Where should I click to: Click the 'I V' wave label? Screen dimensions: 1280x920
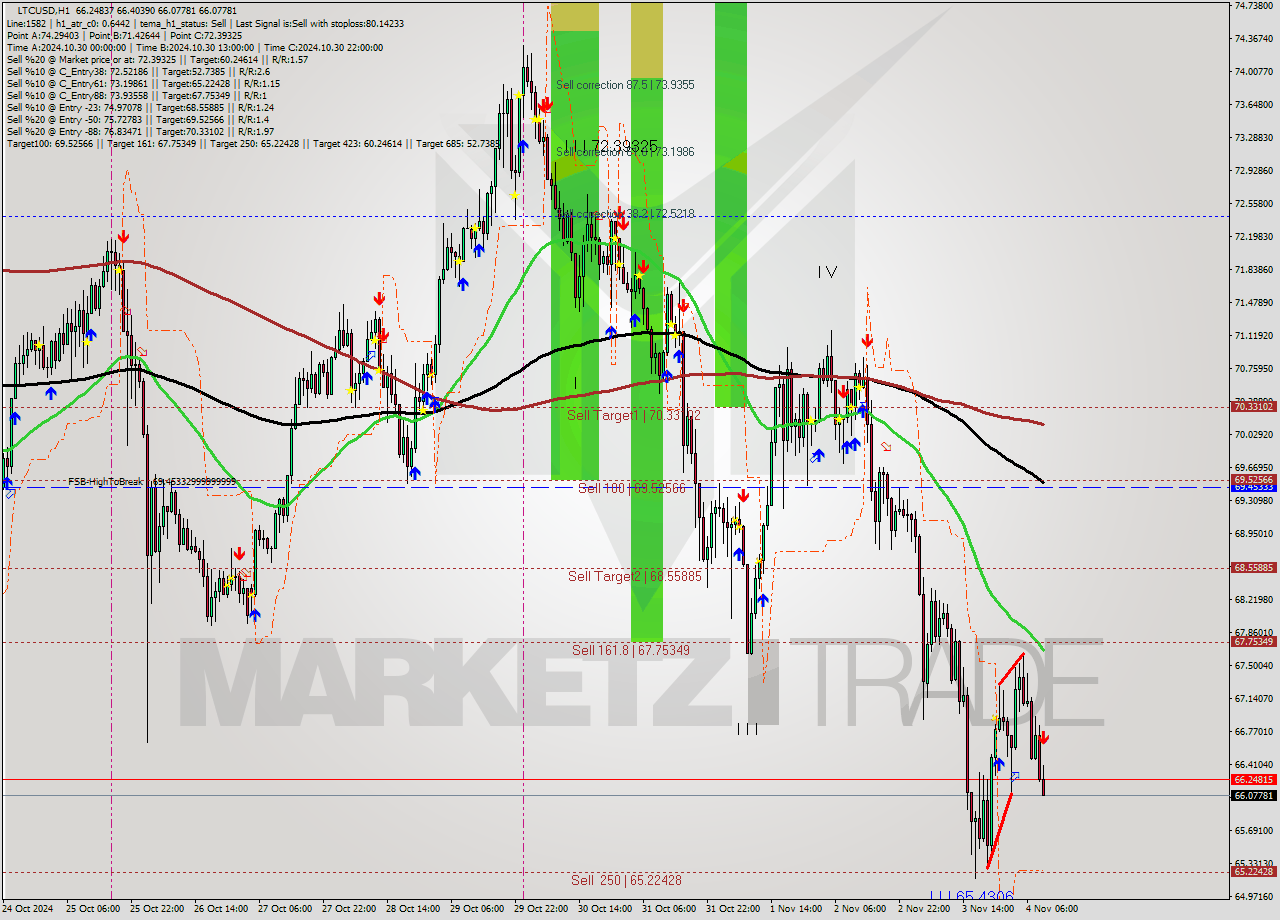pos(826,272)
